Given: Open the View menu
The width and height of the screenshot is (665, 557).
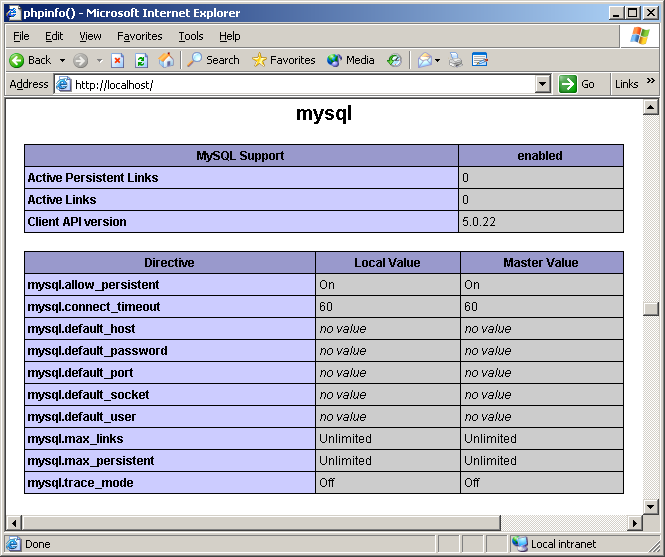Looking at the screenshot, I should point(90,36).
